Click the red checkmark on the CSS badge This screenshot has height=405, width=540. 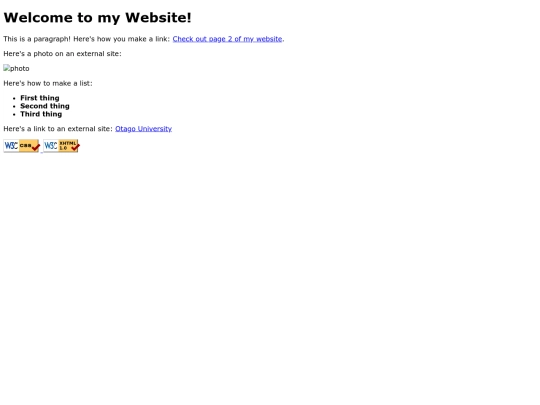[x=36, y=147]
